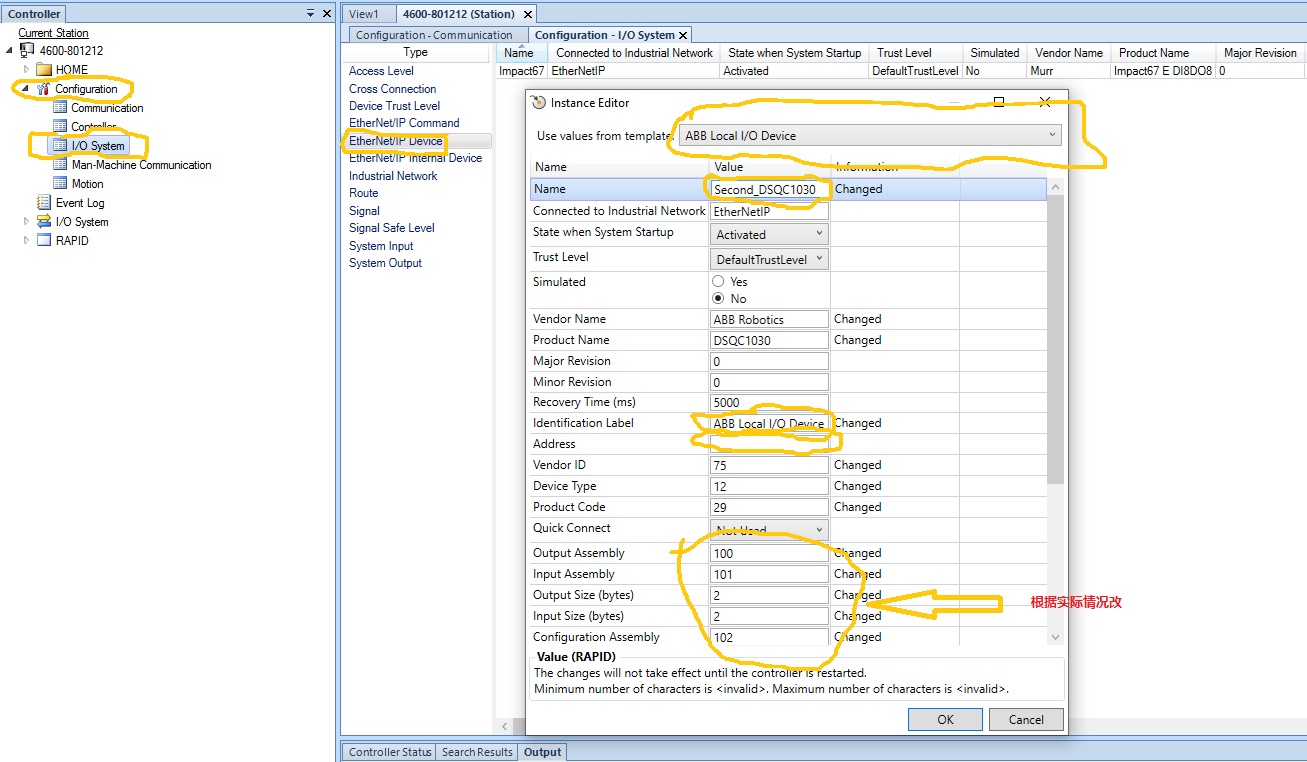Click the Event Log icon
The height and width of the screenshot is (762, 1307).
[43, 203]
